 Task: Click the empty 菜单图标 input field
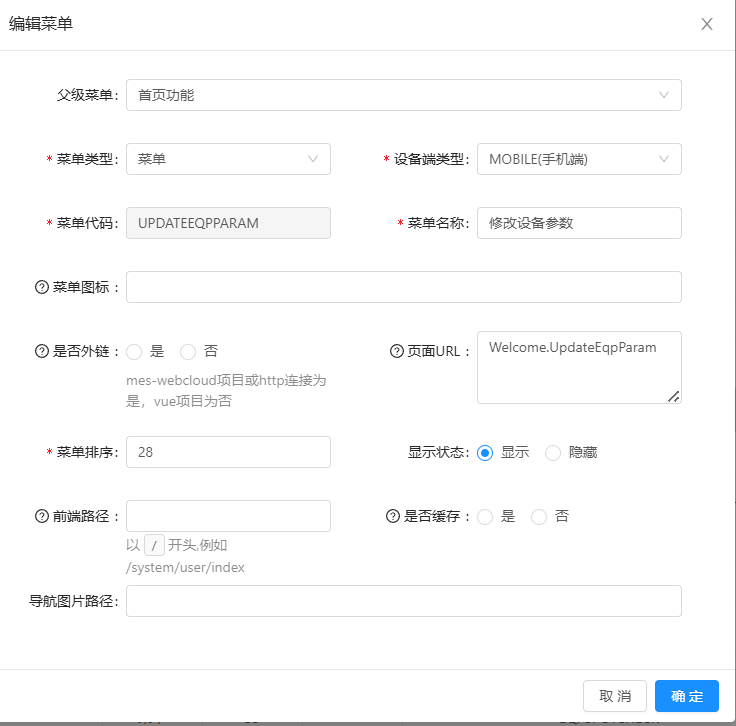(x=404, y=287)
